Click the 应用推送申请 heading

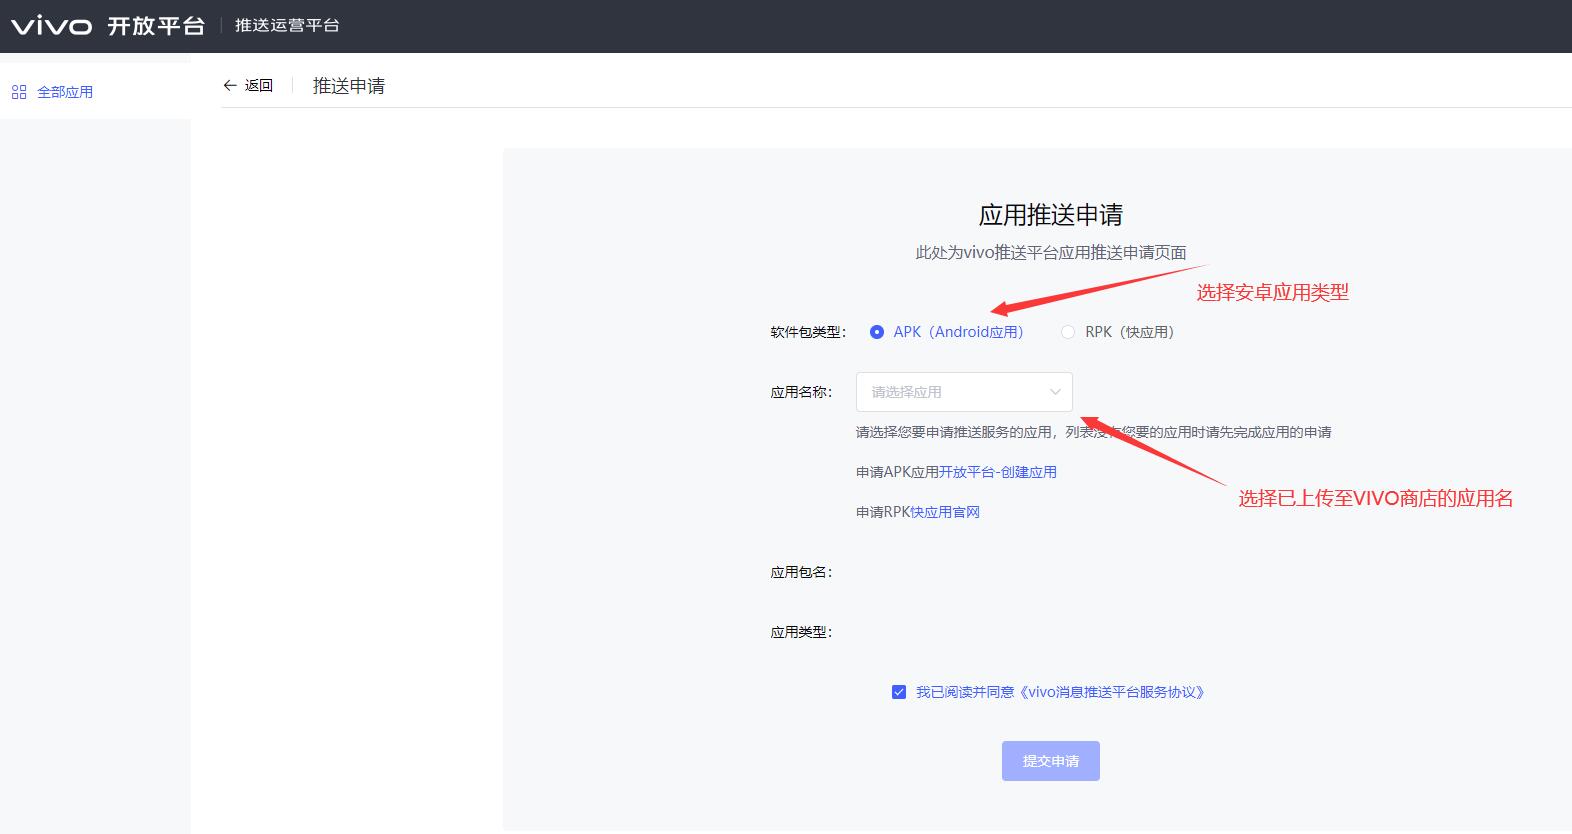click(1051, 215)
